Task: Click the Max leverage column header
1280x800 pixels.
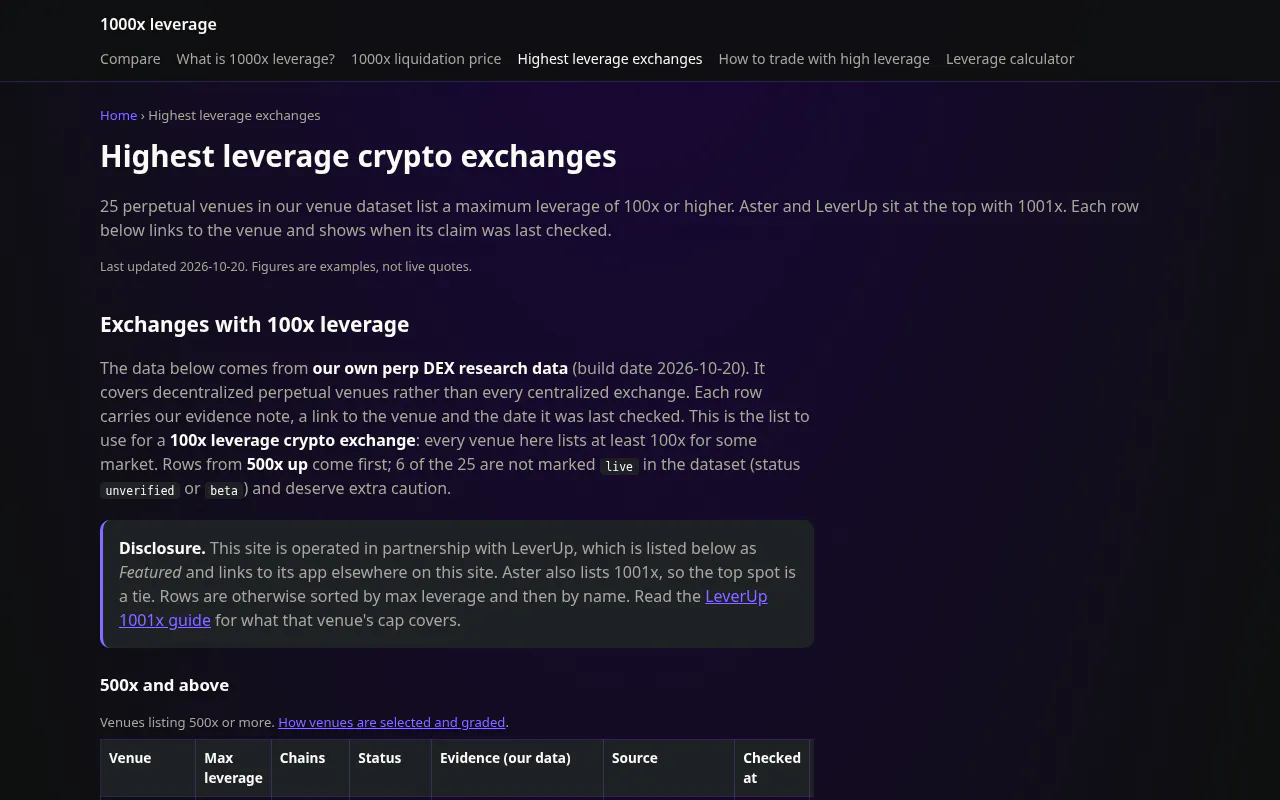Action: coord(233,768)
